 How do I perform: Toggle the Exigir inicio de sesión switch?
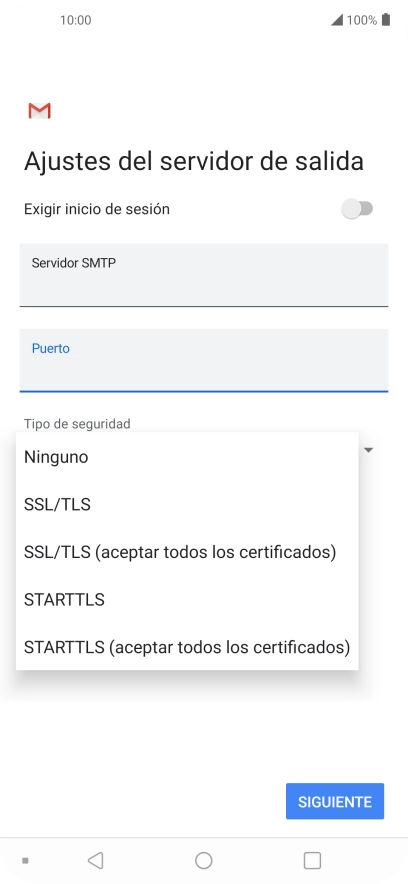coord(357,209)
